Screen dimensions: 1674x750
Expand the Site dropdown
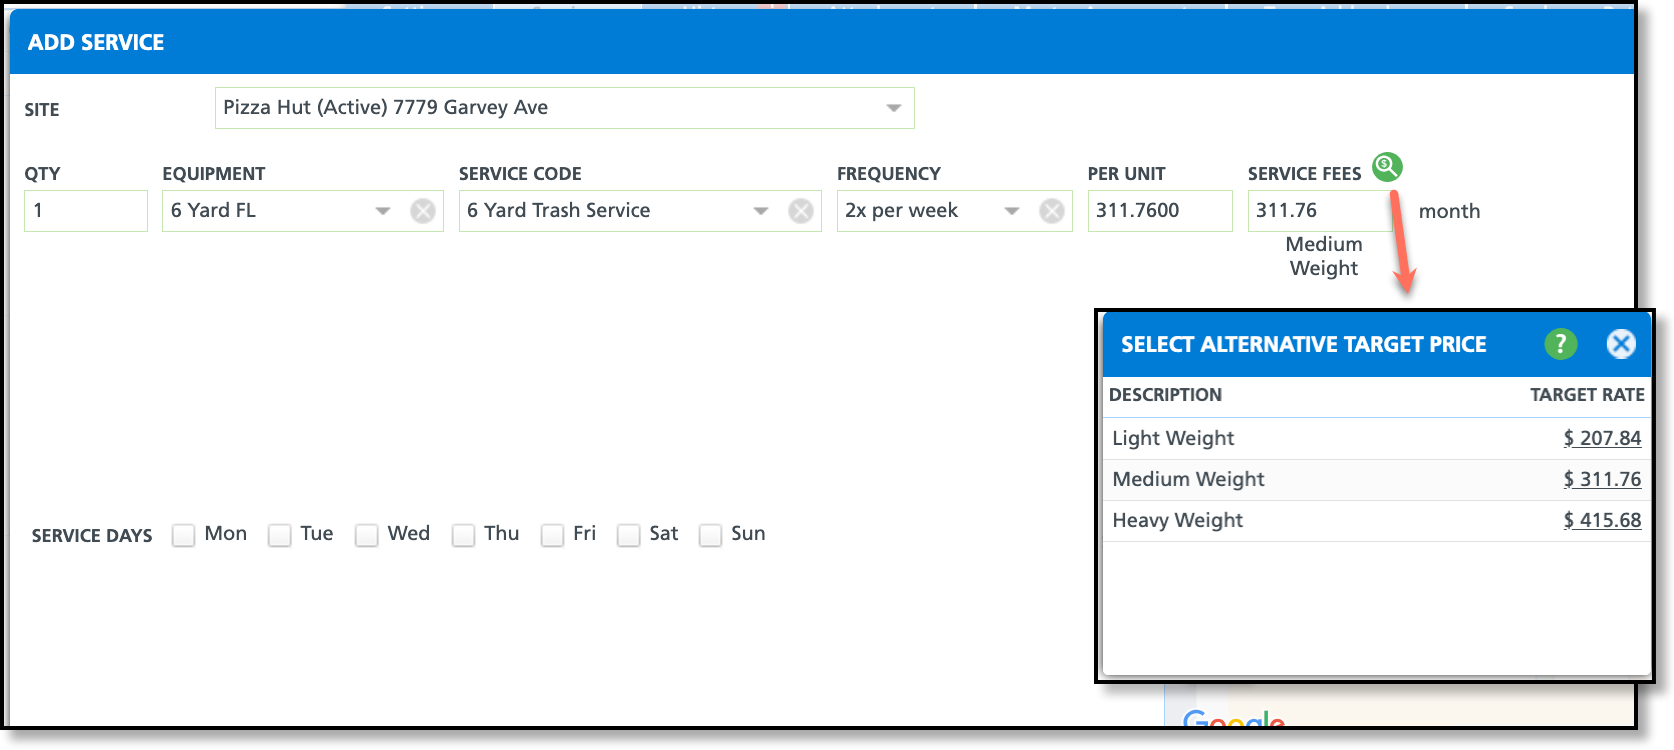[x=894, y=108]
